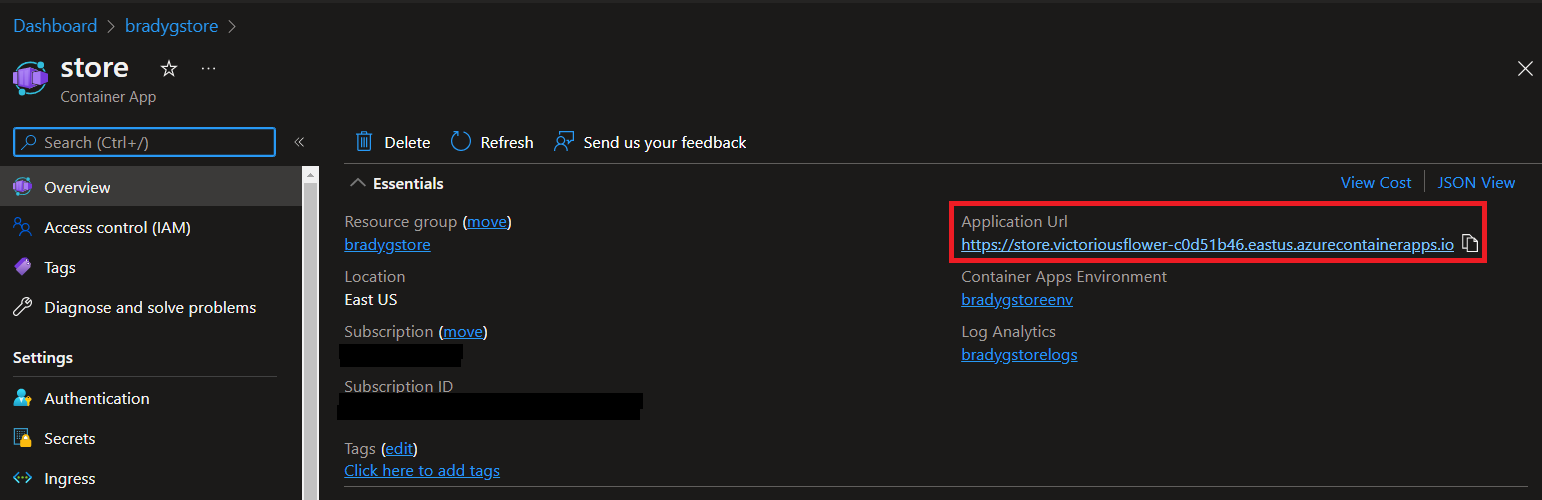Click the purple Tags icon
This screenshot has width=1542, height=500.
[22, 267]
